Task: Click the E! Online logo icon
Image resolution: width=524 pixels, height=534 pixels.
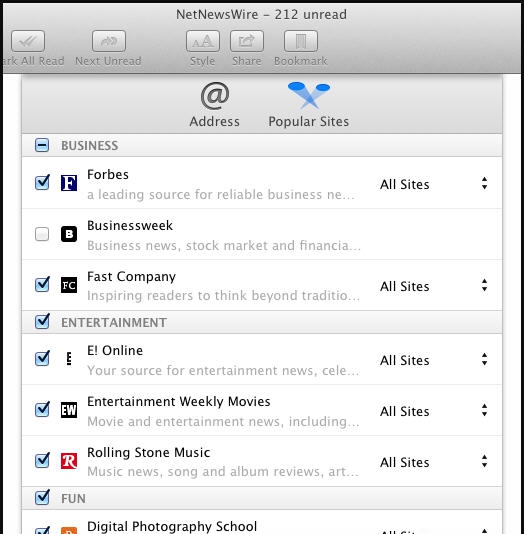Action: click(69, 359)
